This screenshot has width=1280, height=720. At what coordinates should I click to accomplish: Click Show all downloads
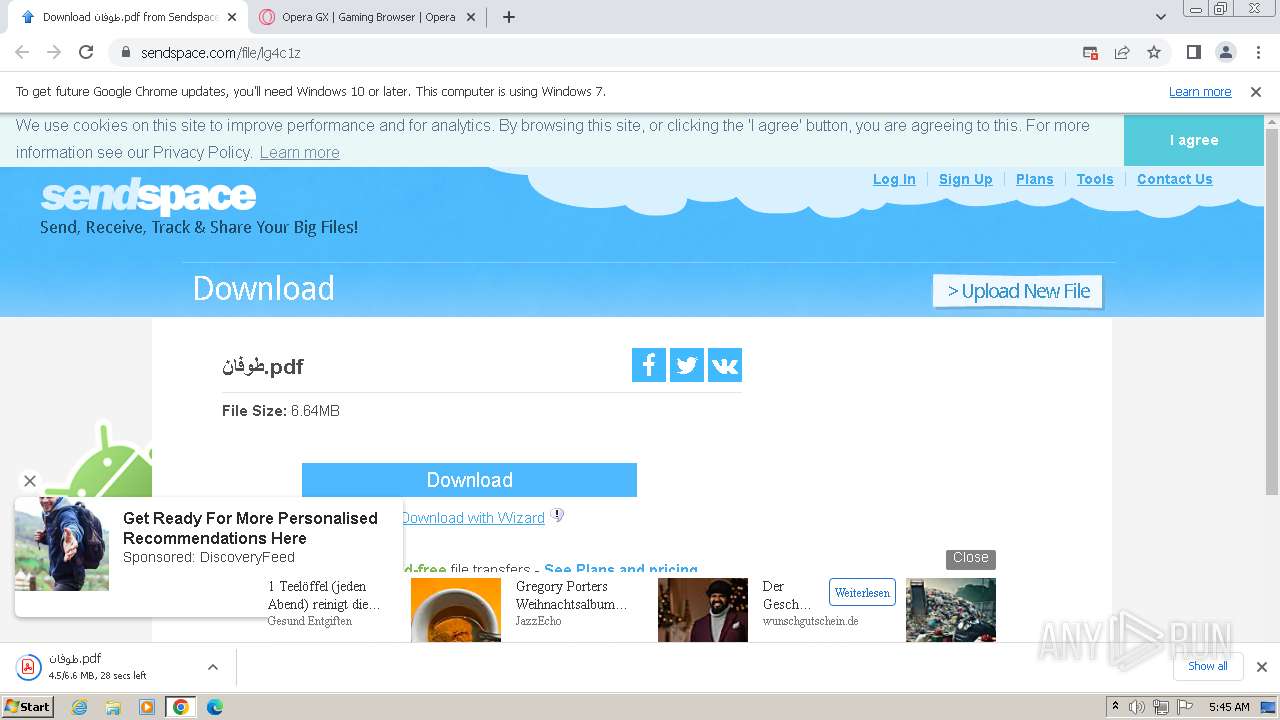pyautogui.click(x=1207, y=666)
